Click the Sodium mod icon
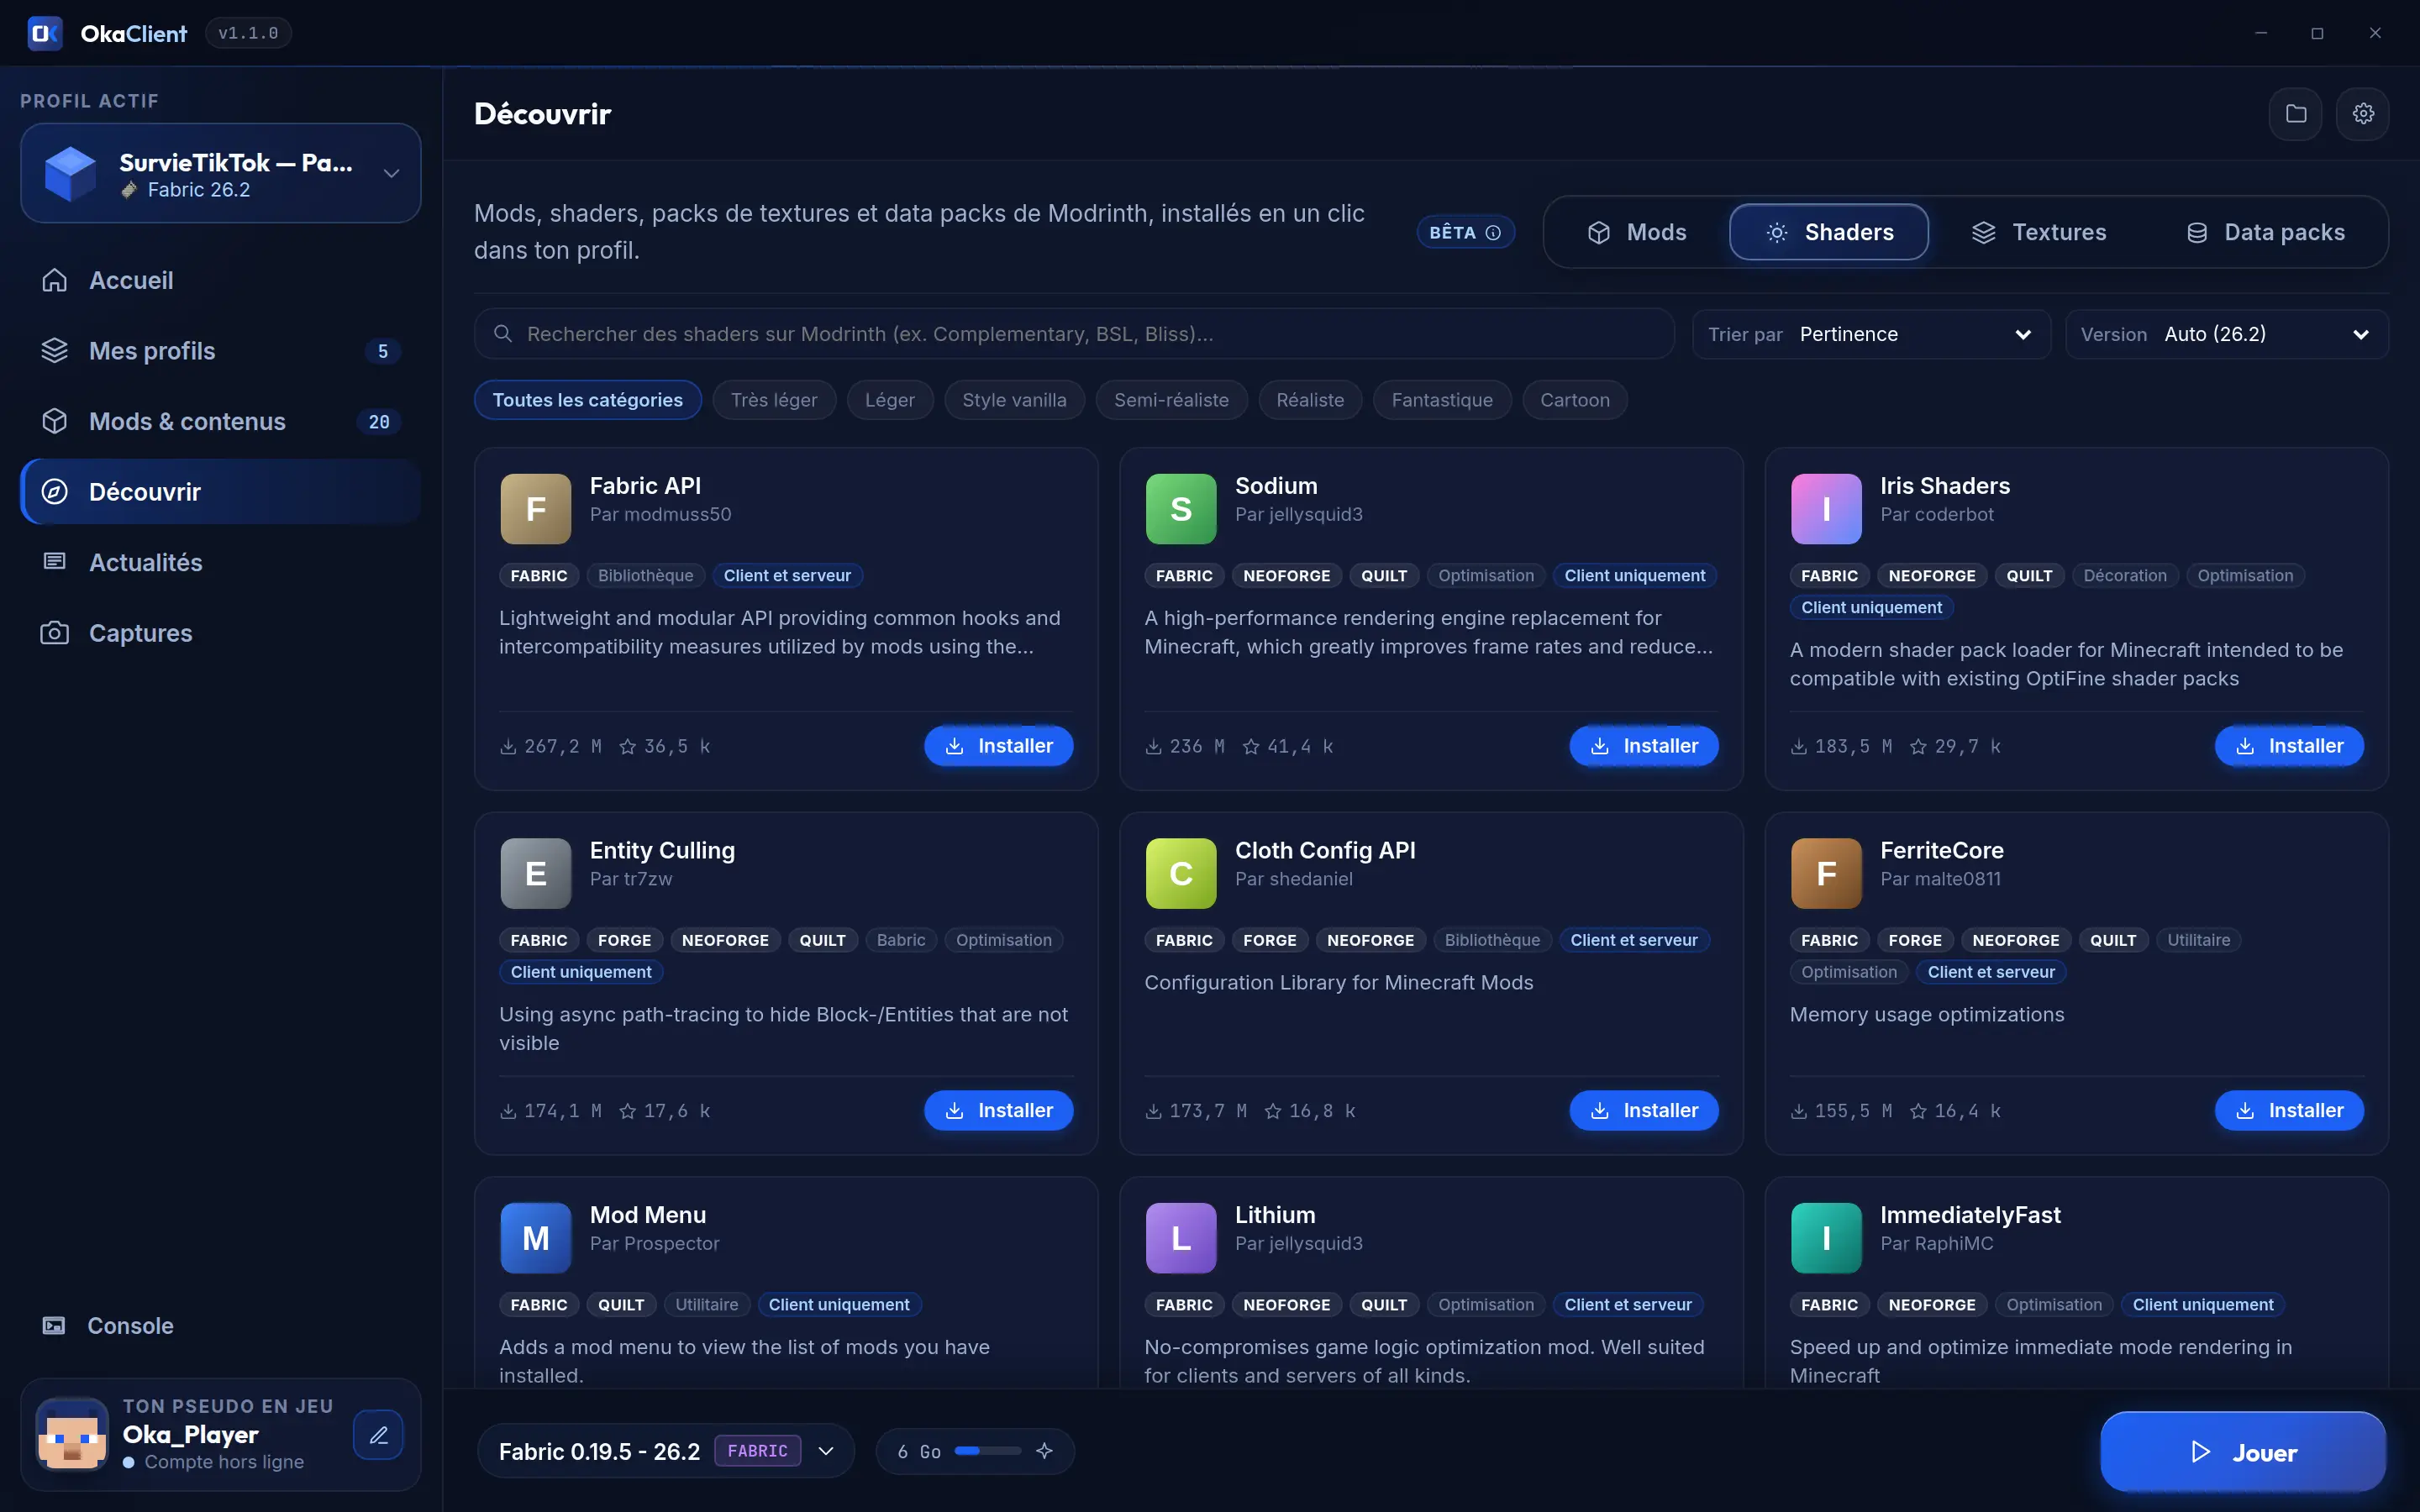 pyautogui.click(x=1180, y=509)
